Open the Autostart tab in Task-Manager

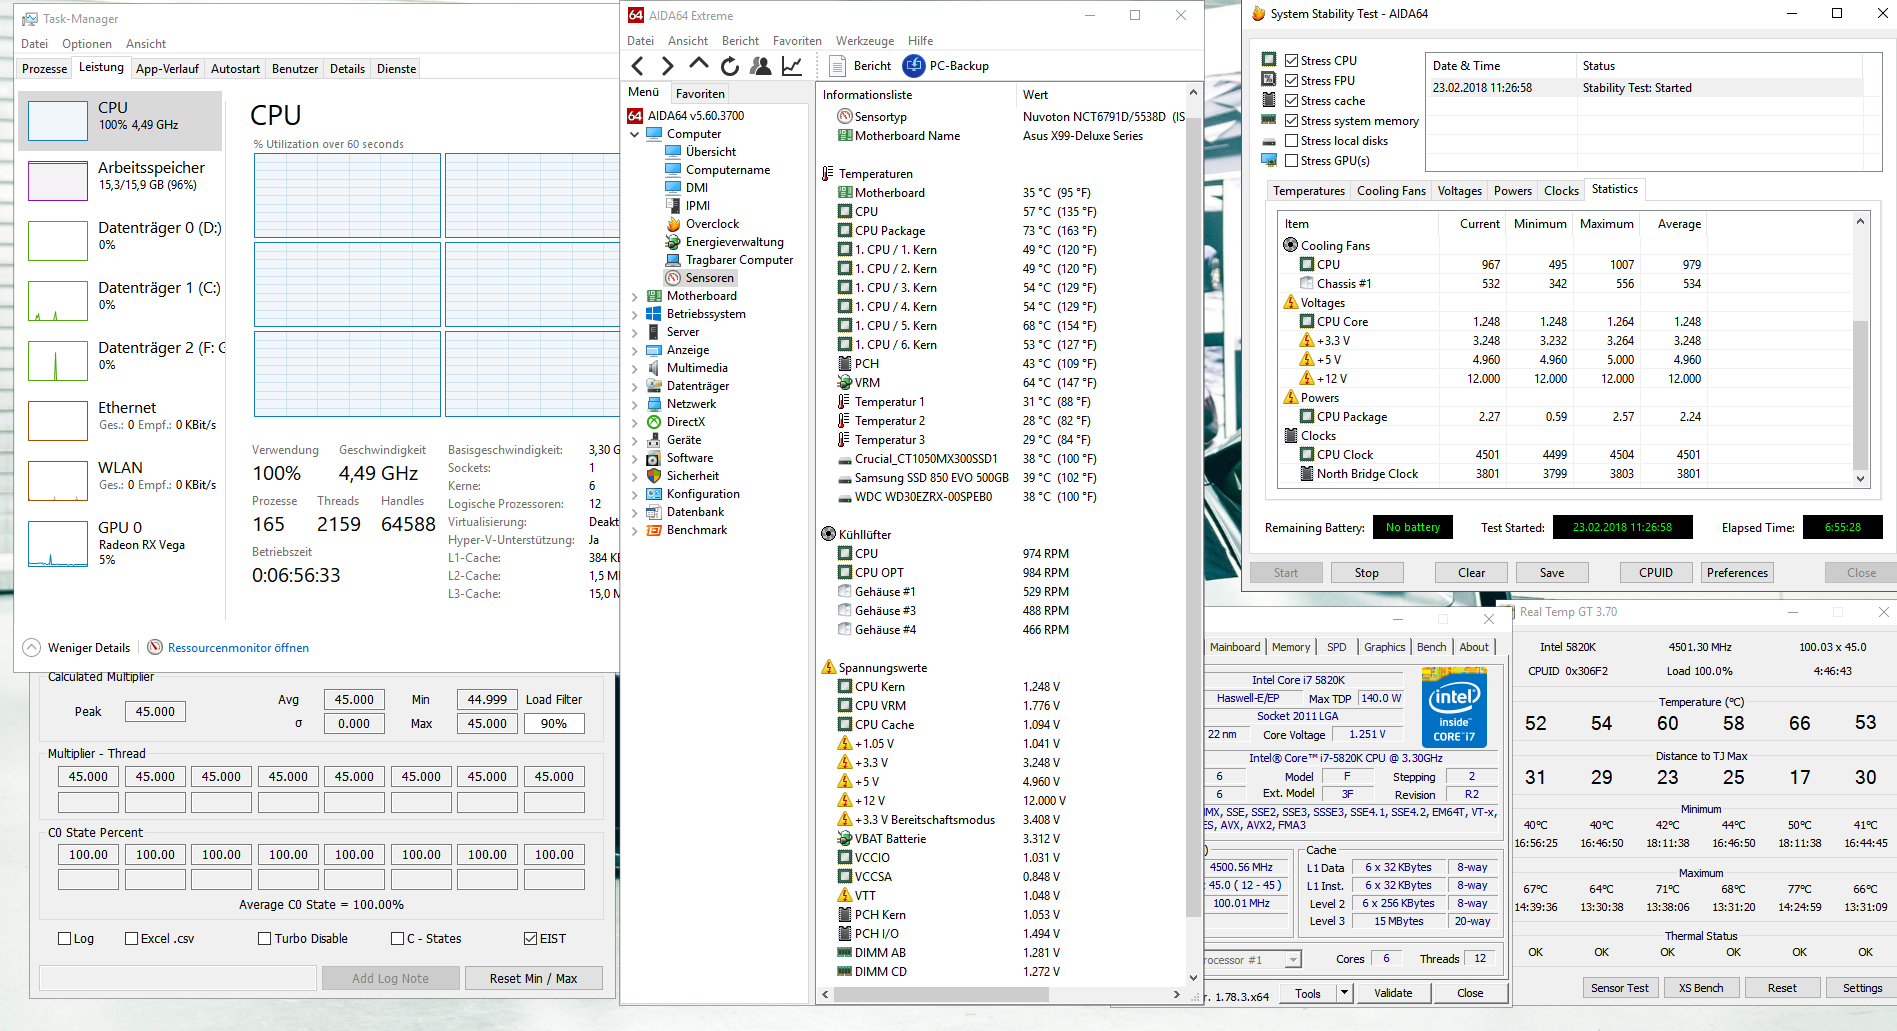point(235,69)
